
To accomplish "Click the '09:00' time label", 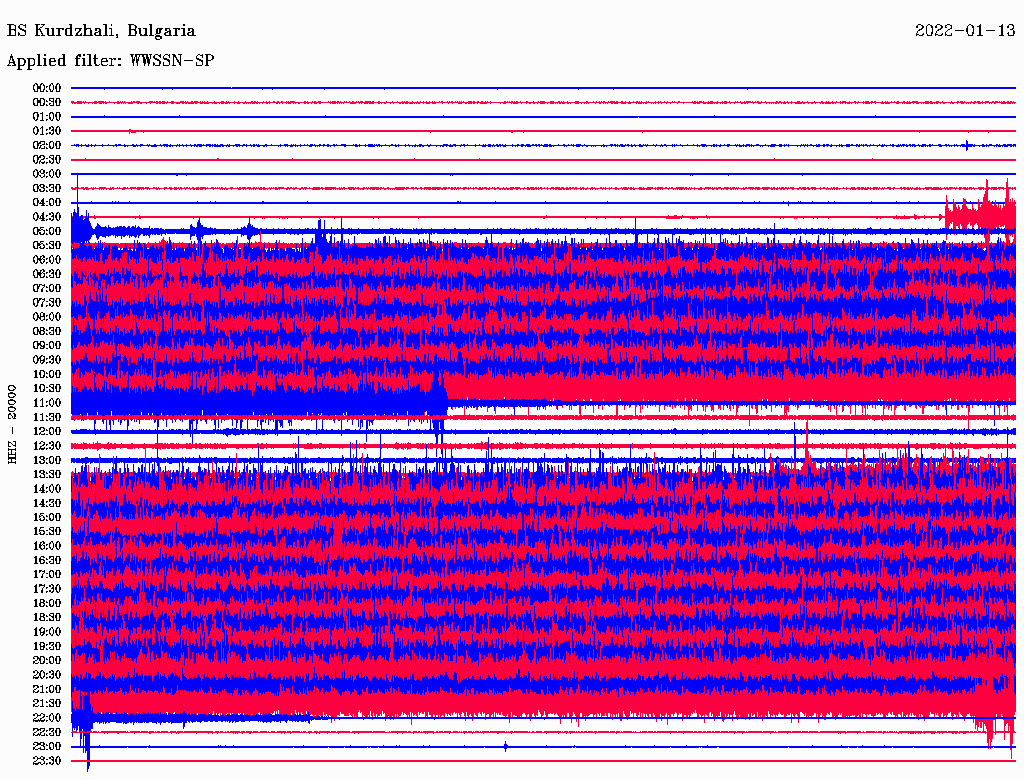I will point(46,346).
